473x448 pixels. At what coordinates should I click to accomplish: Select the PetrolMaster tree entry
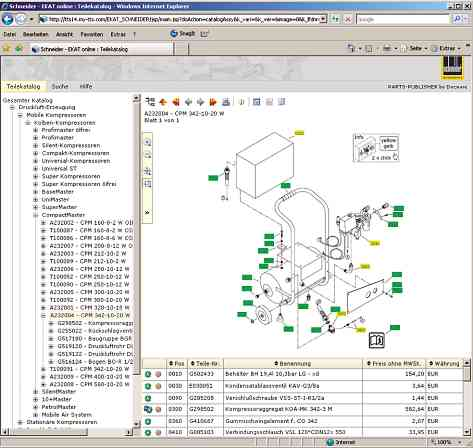(x=59, y=407)
